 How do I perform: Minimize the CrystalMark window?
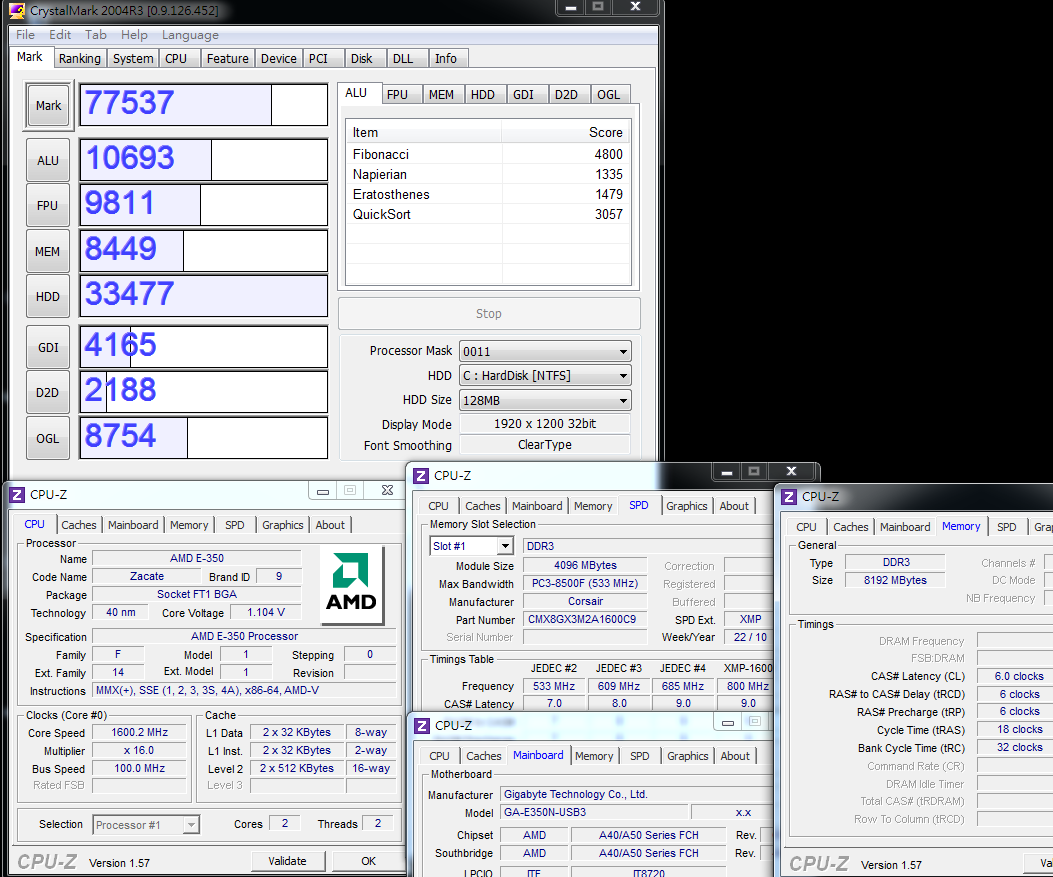pos(571,7)
